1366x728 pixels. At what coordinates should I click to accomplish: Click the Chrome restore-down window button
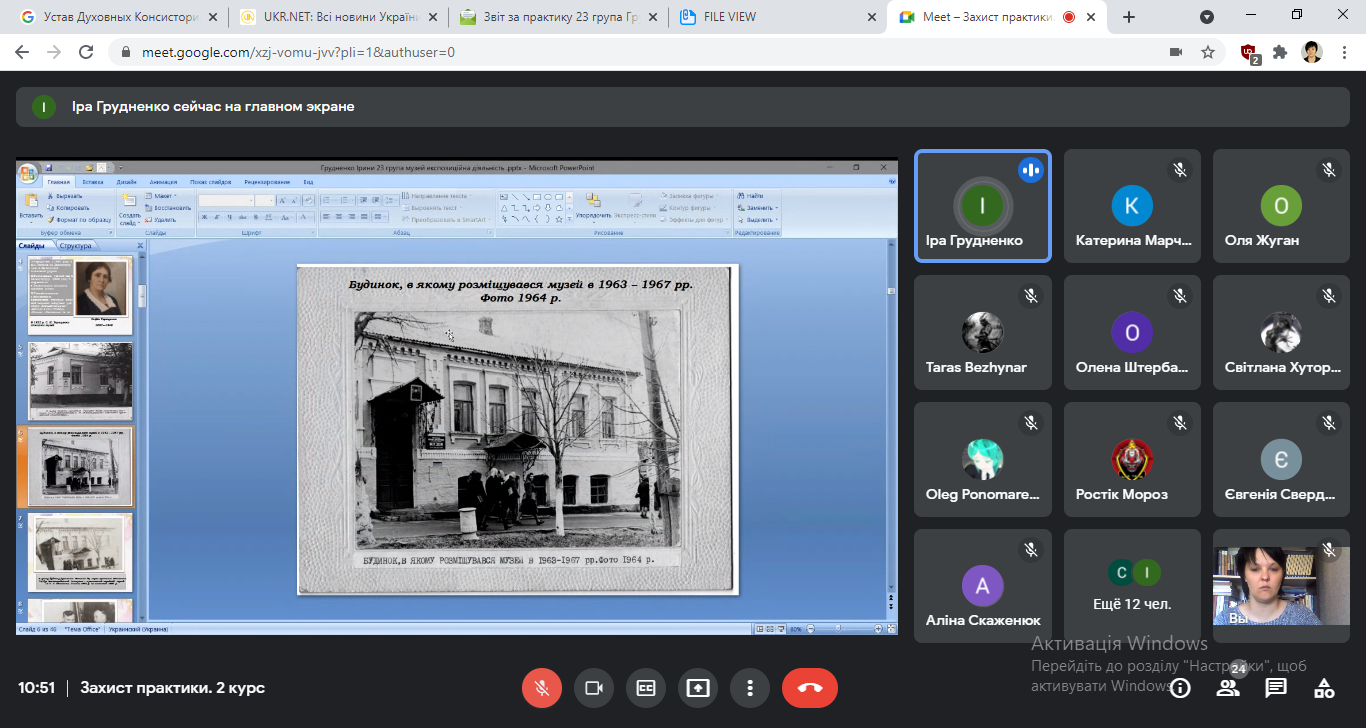pos(1297,15)
